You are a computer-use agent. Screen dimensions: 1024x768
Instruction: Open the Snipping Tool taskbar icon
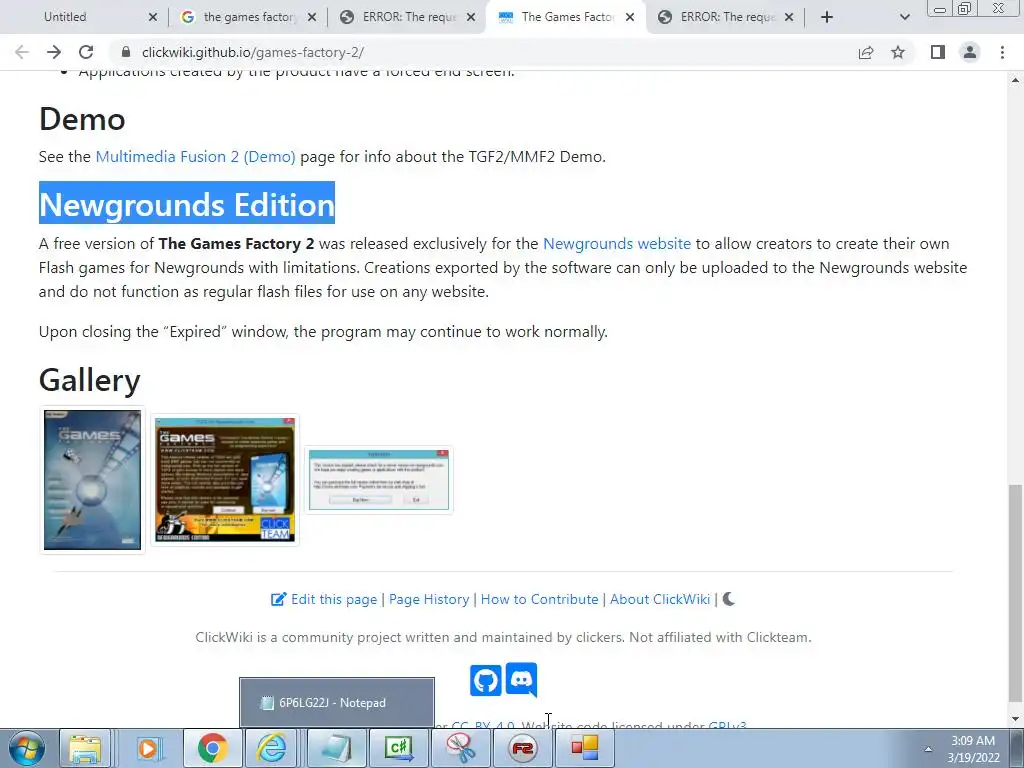click(461, 748)
